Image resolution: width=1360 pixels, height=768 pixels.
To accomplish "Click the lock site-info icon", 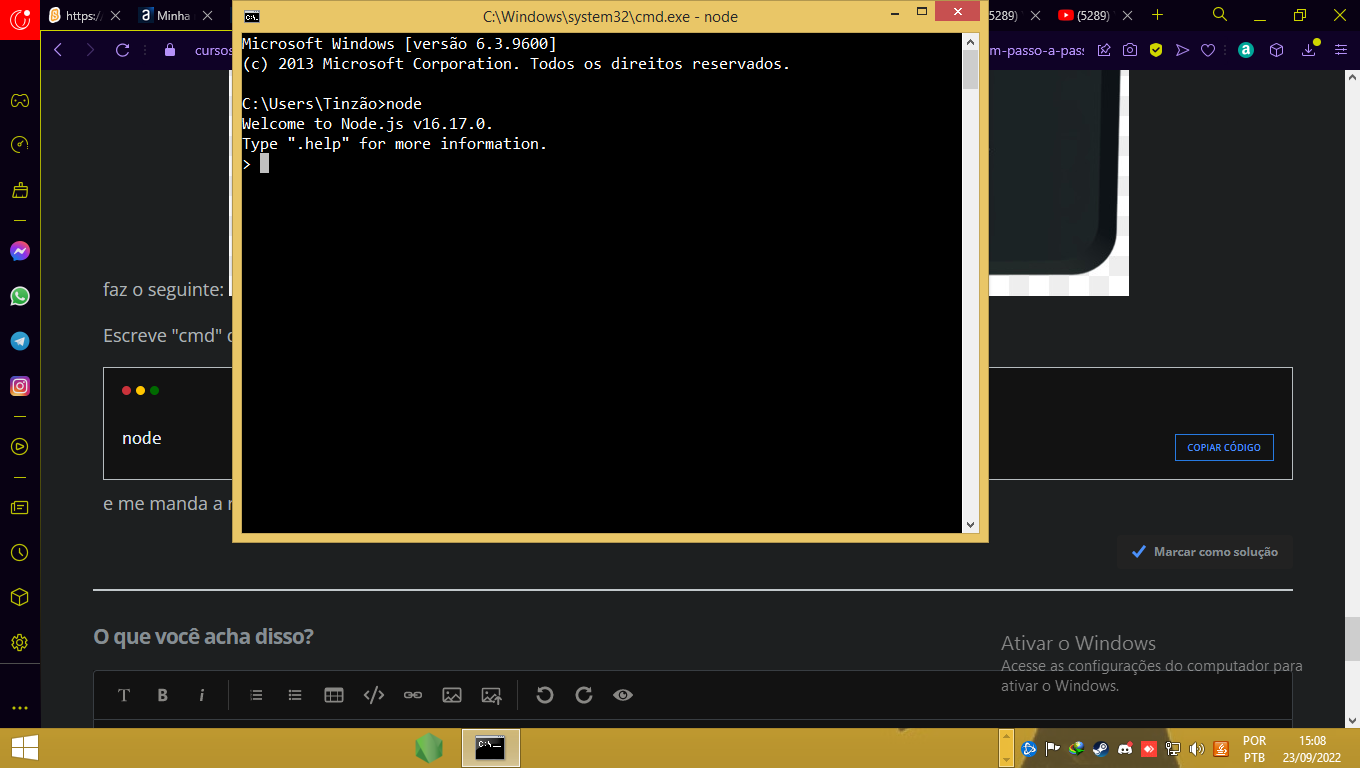I will 169,50.
